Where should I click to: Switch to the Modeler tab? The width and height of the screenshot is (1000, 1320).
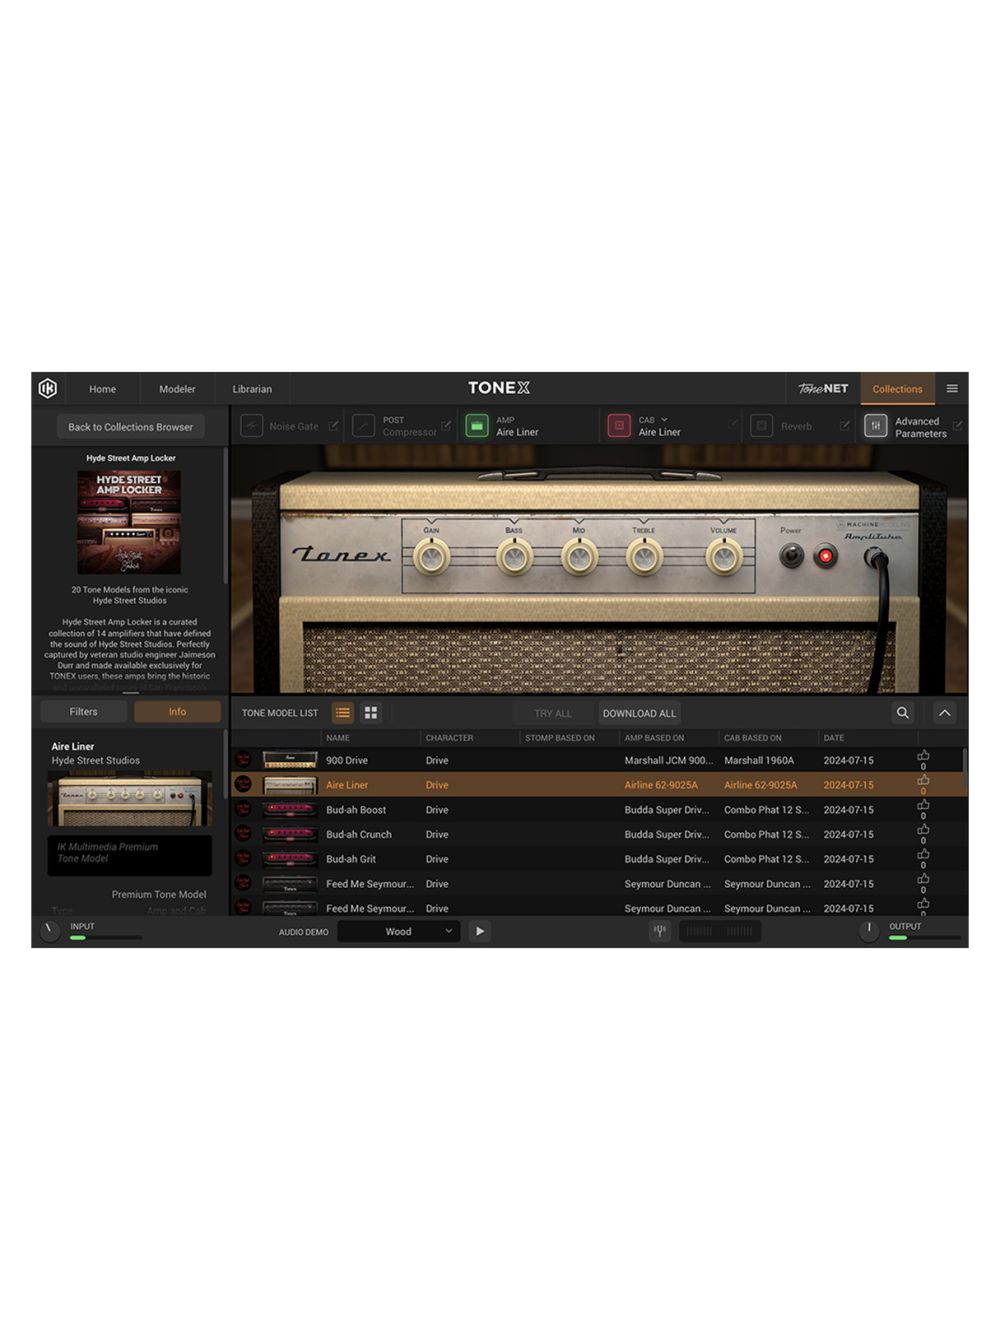click(x=177, y=389)
